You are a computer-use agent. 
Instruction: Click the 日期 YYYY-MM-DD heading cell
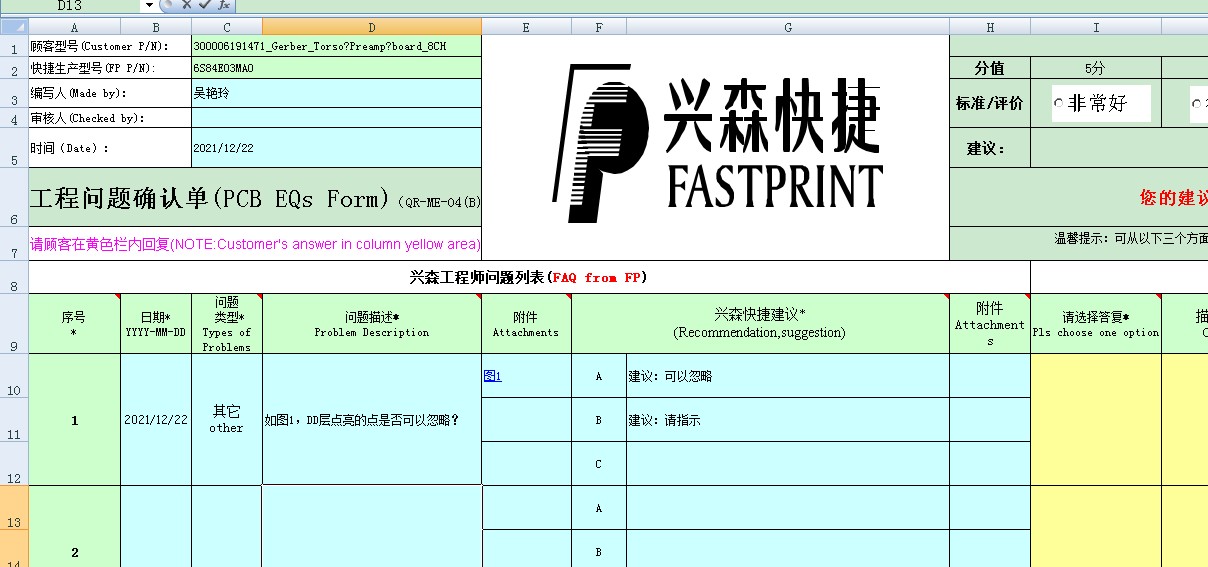[155, 324]
